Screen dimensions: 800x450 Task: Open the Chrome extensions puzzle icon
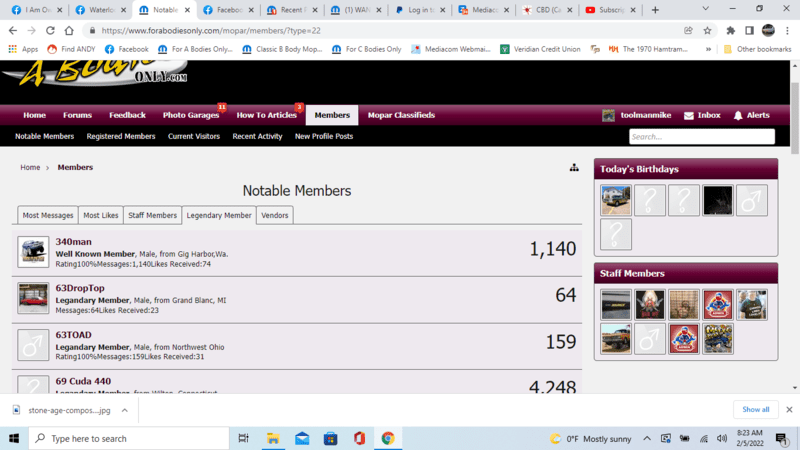pos(730,30)
